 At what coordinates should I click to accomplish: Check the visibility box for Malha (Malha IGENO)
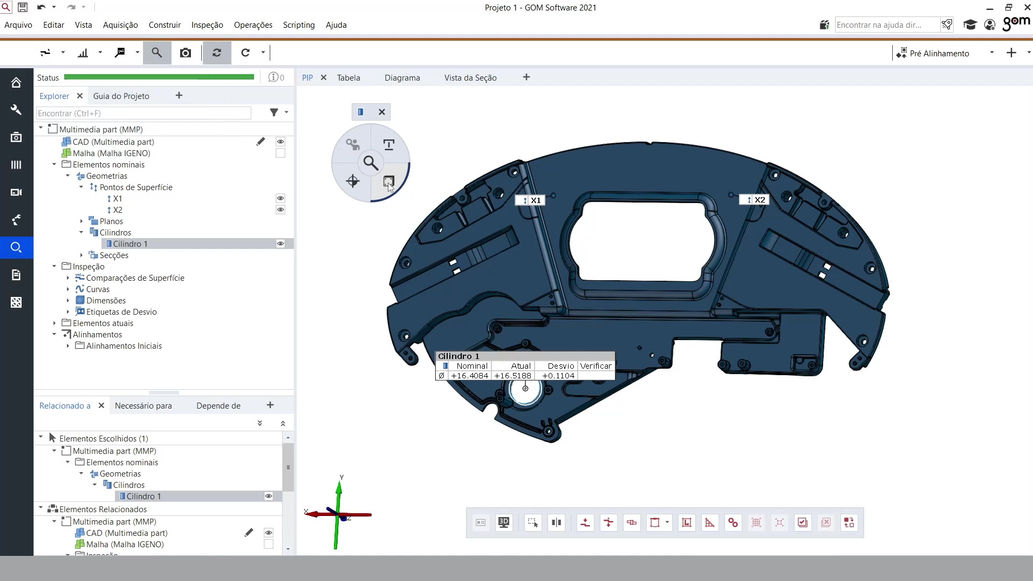tap(281, 154)
